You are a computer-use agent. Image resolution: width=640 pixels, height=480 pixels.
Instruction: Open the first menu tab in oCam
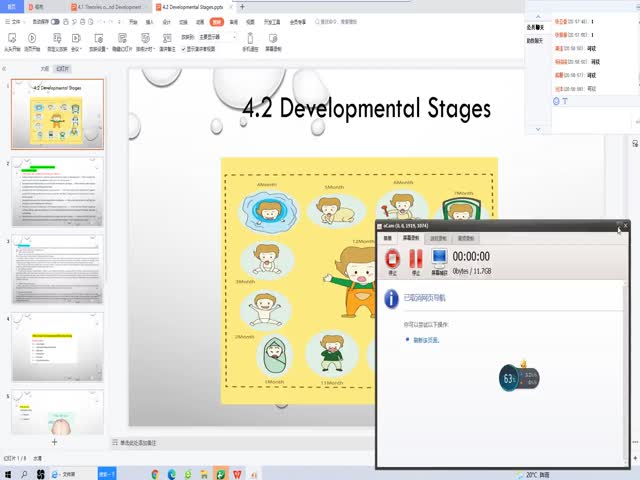(x=388, y=238)
